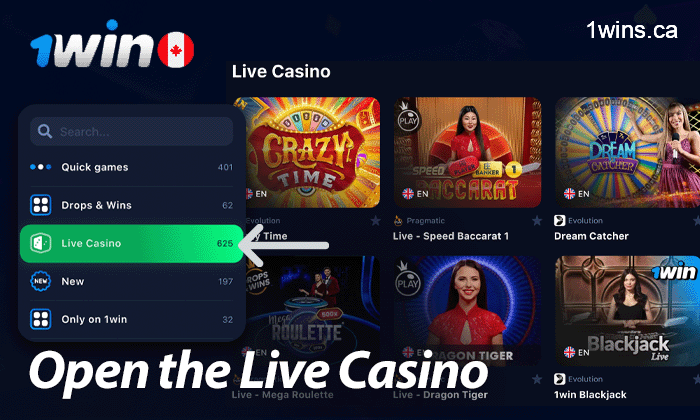
Task: Click the Live - Speed Baccarat 1 title
Action: tap(450, 236)
